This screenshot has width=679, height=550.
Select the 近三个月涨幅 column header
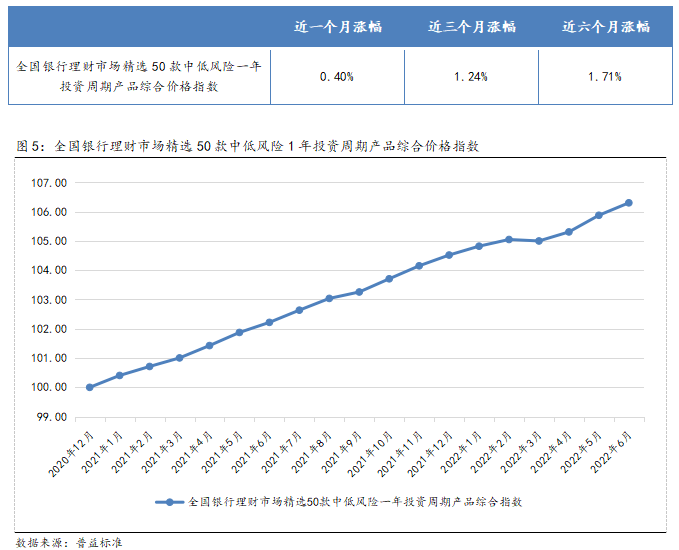click(x=471, y=26)
